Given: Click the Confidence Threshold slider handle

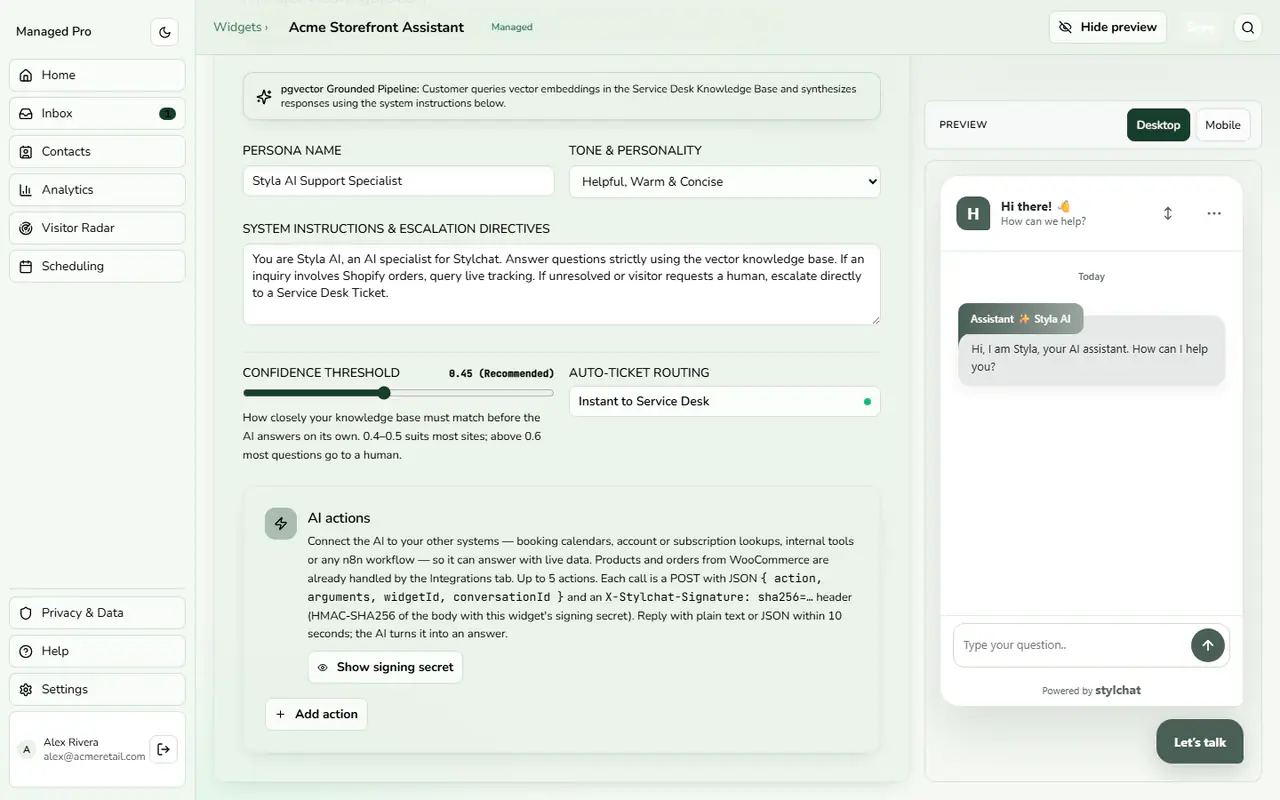Looking at the screenshot, I should pyautogui.click(x=384, y=393).
